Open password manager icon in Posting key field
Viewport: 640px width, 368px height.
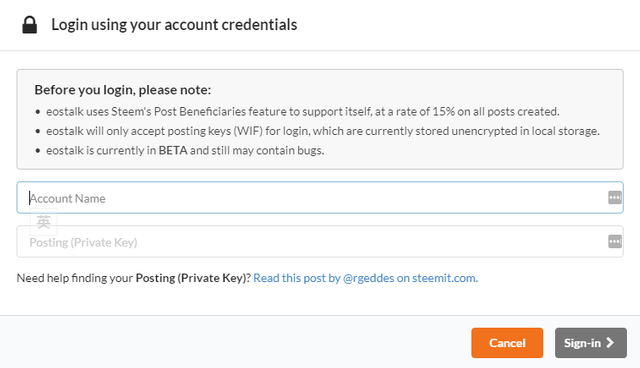pyautogui.click(x=615, y=241)
